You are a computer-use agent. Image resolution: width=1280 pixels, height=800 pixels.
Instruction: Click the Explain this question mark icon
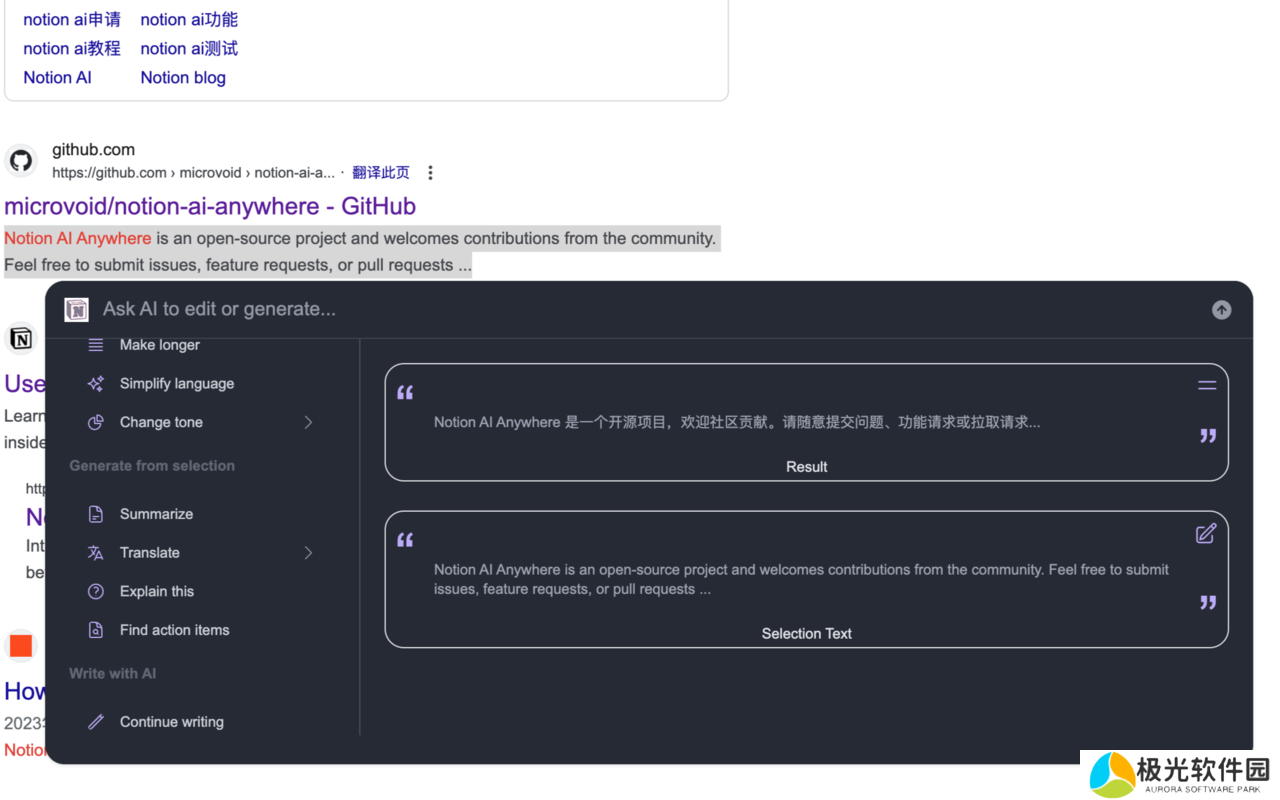tap(96, 591)
